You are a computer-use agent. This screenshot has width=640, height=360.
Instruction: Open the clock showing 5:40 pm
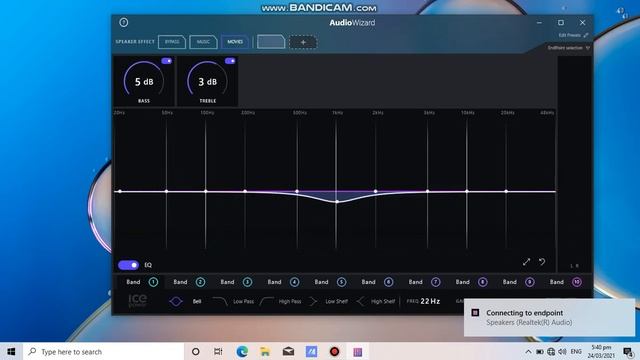[601, 351]
